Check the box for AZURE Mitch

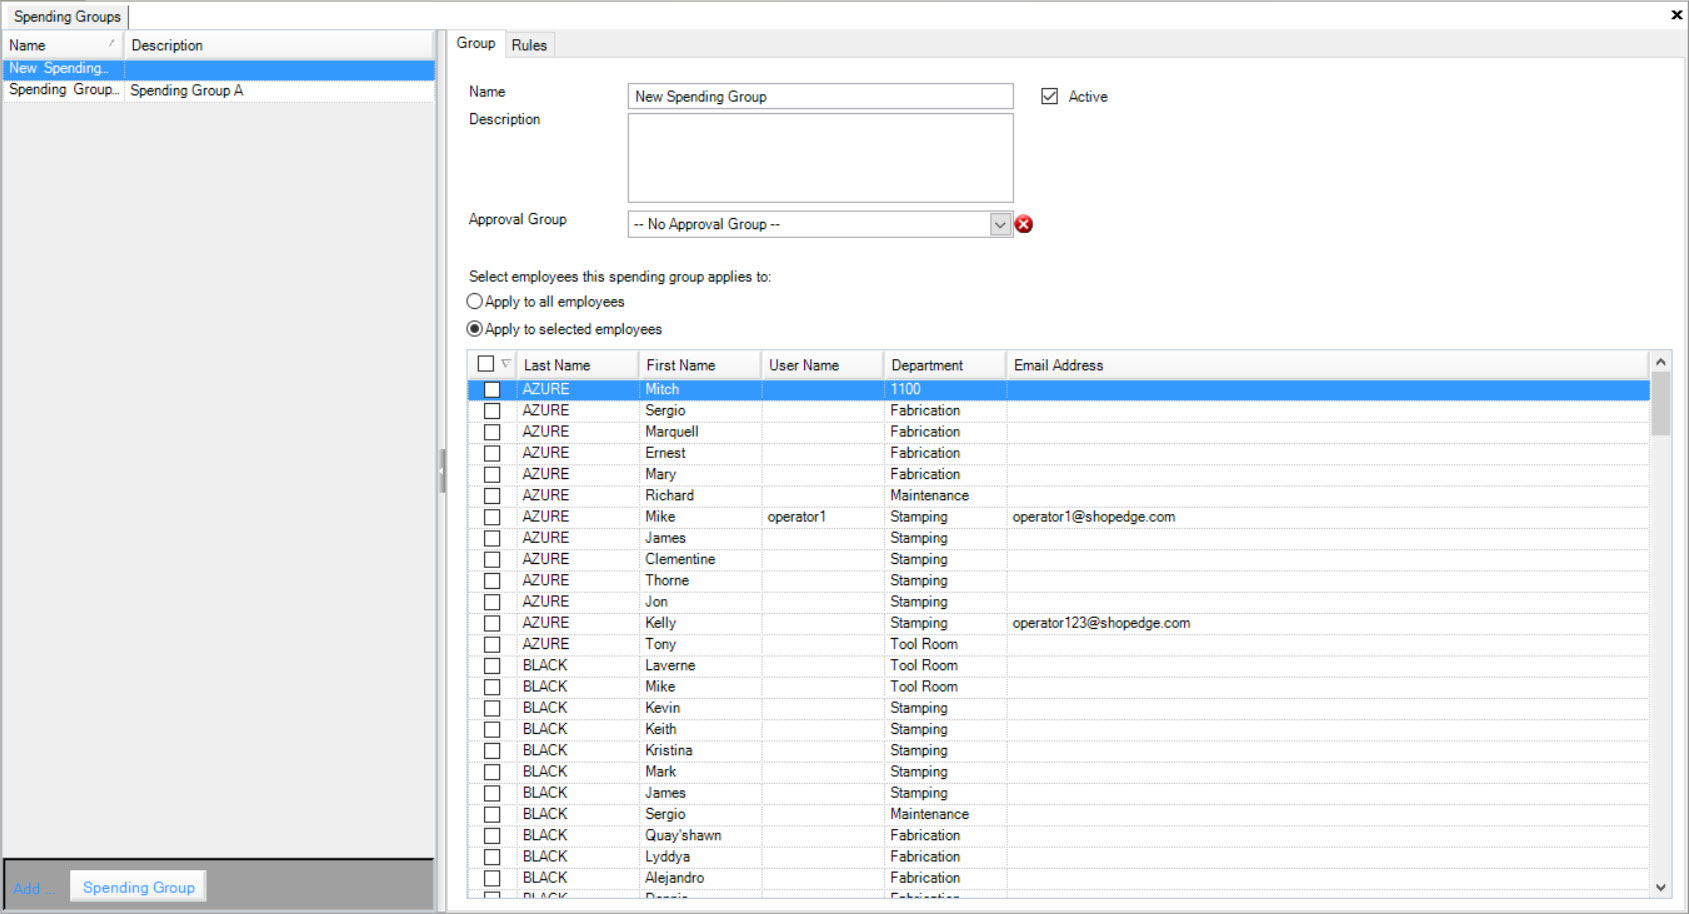tap(492, 389)
